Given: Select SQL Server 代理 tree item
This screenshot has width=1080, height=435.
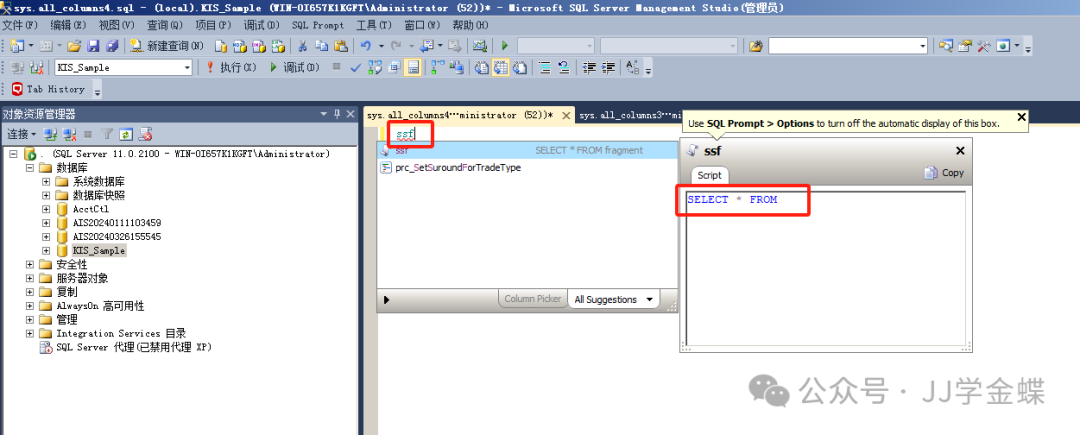Looking at the screenshot, I should [134, 348].
